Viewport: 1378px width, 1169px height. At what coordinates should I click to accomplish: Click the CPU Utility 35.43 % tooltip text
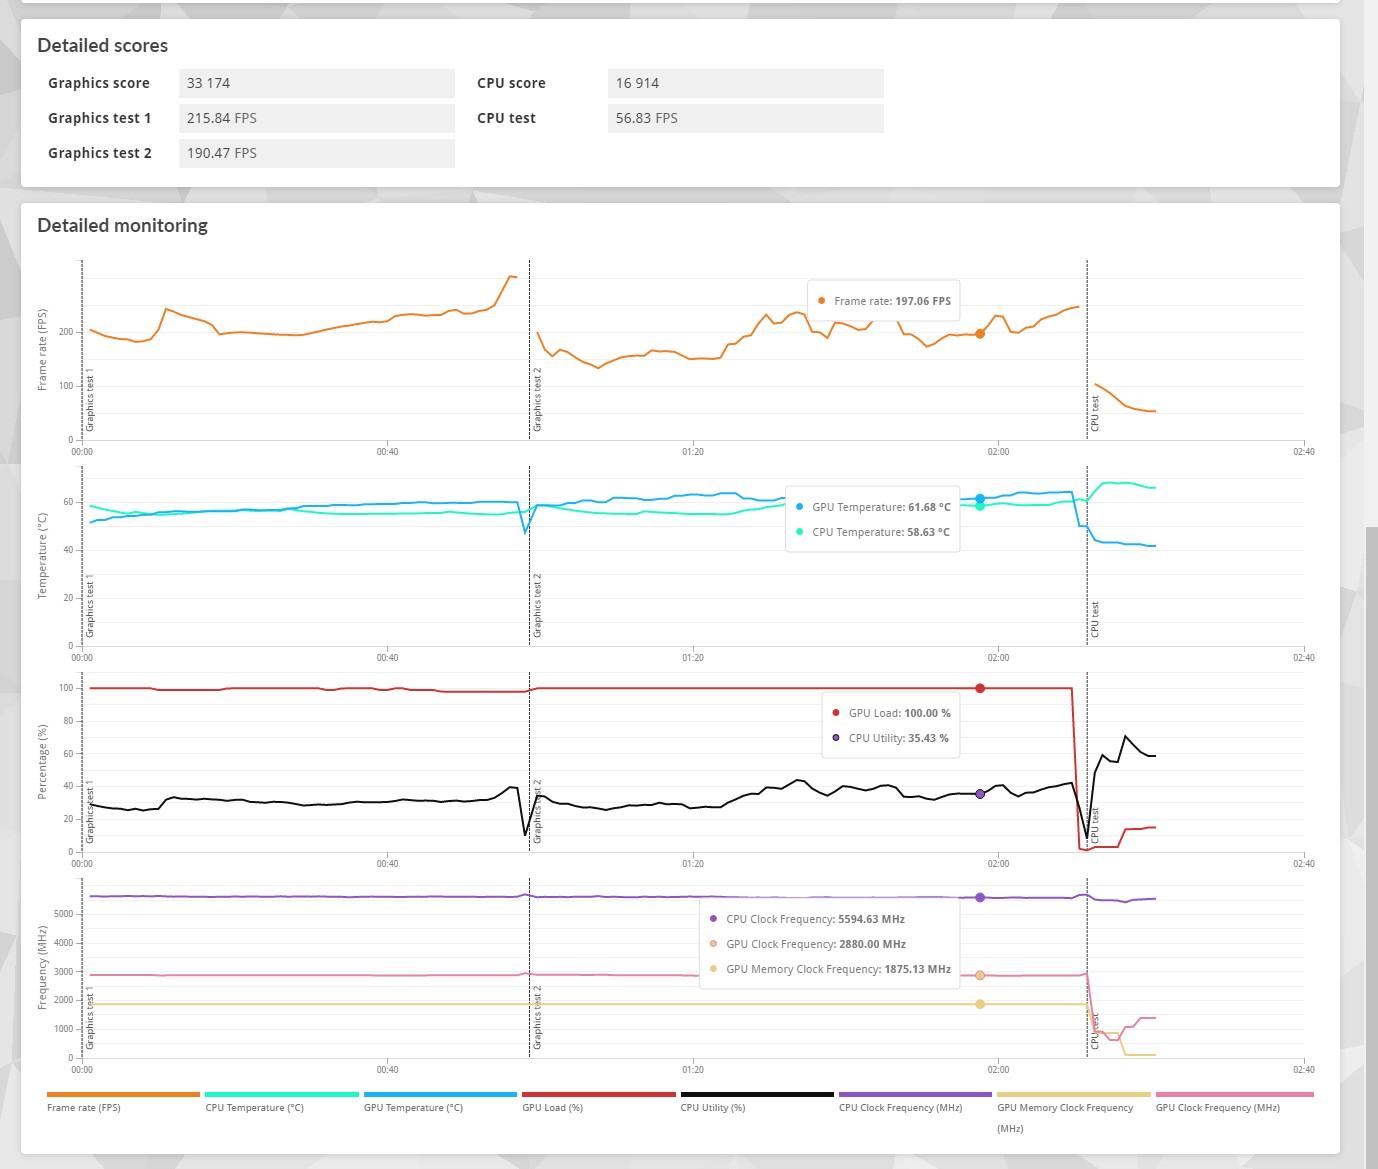pyautogui.click(x=898, y=738)
